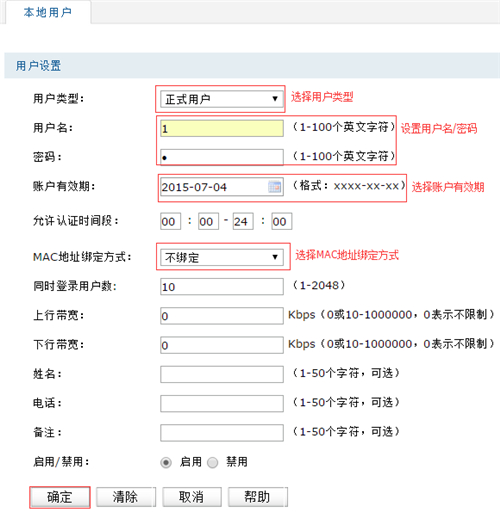
Task: Expand the MAC地址绑定方式 dropdown showing 不绑定
Action: pyautogui.click(x=222, y=257)
